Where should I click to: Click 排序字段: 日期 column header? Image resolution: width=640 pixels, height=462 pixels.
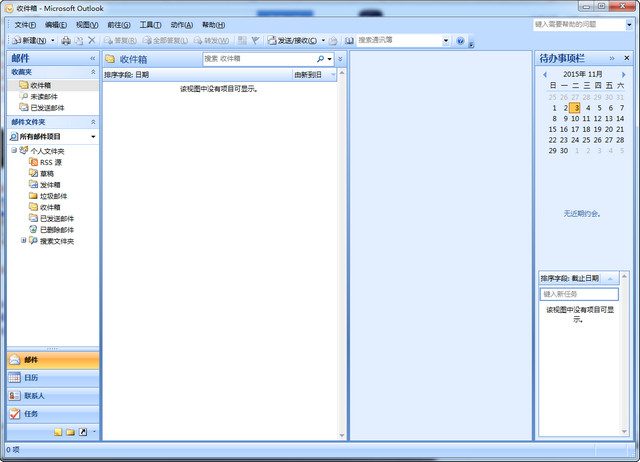pos(198,75)
